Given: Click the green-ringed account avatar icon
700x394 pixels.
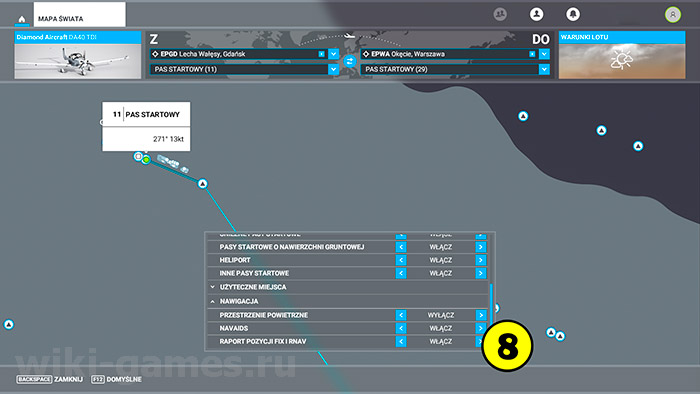Looking at the screenshot, I should (x=673, y=15).
